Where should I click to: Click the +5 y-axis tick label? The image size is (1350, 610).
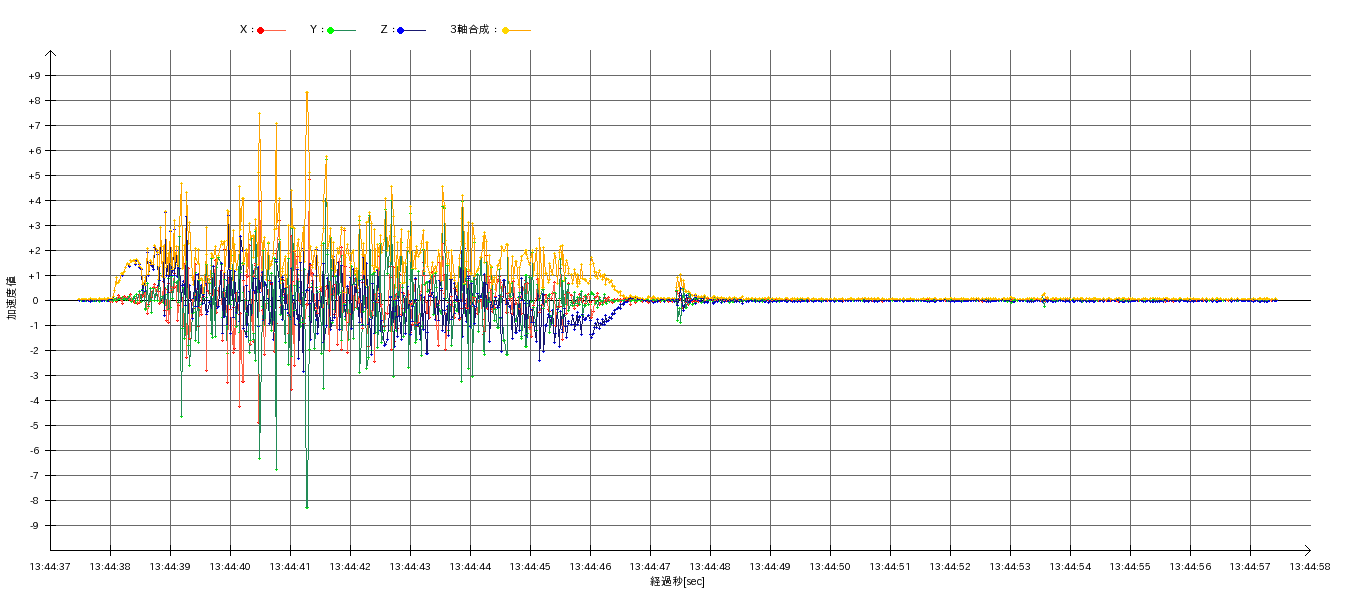tap(34, 176)
